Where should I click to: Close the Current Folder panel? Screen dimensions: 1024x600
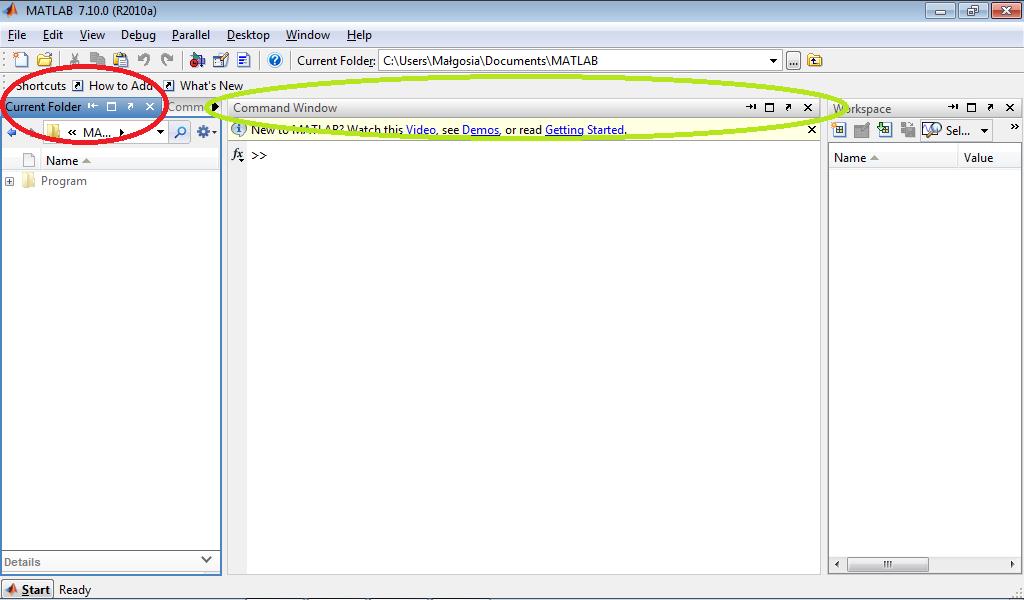point(150,106)
